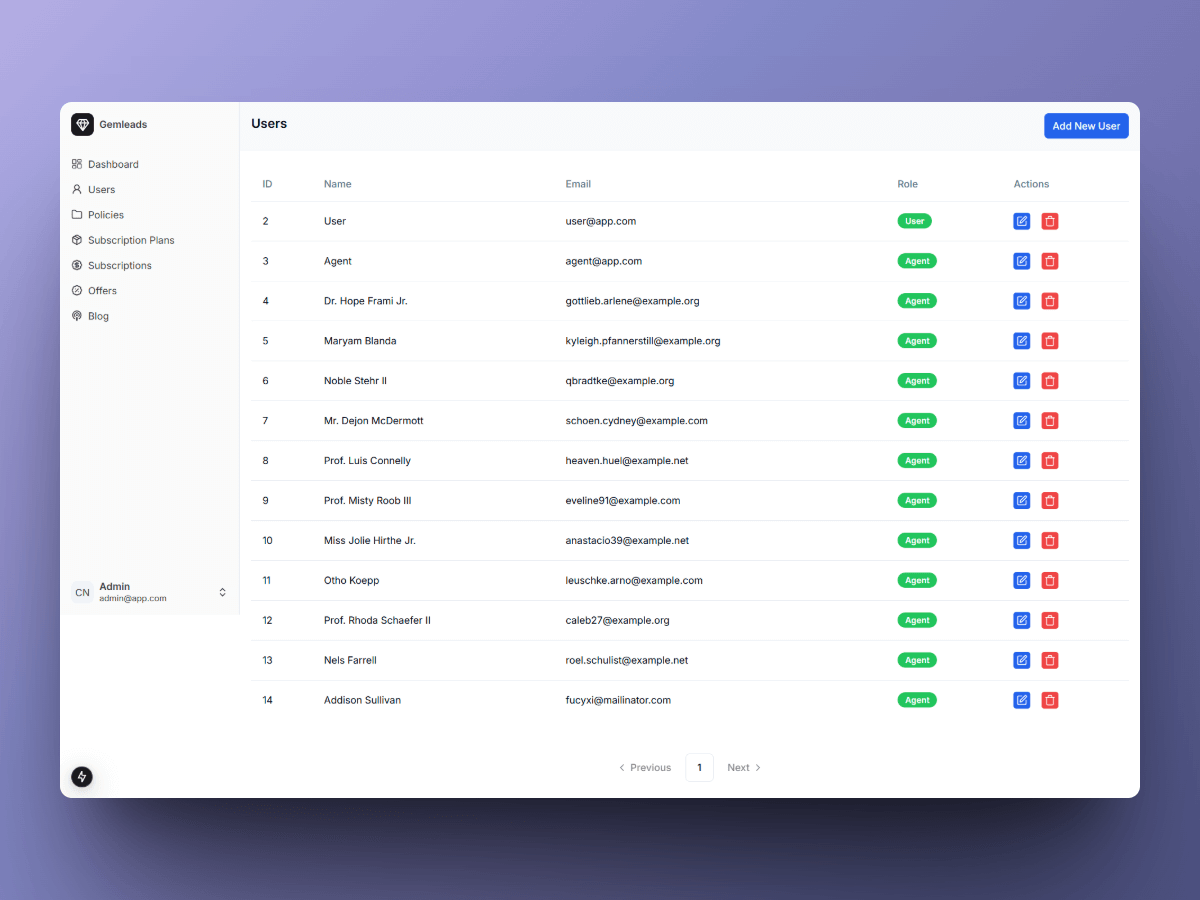This screenshot has height=900, width=1200.
Task: Click the Users person icon in sidebar
Action: (77, 189)
